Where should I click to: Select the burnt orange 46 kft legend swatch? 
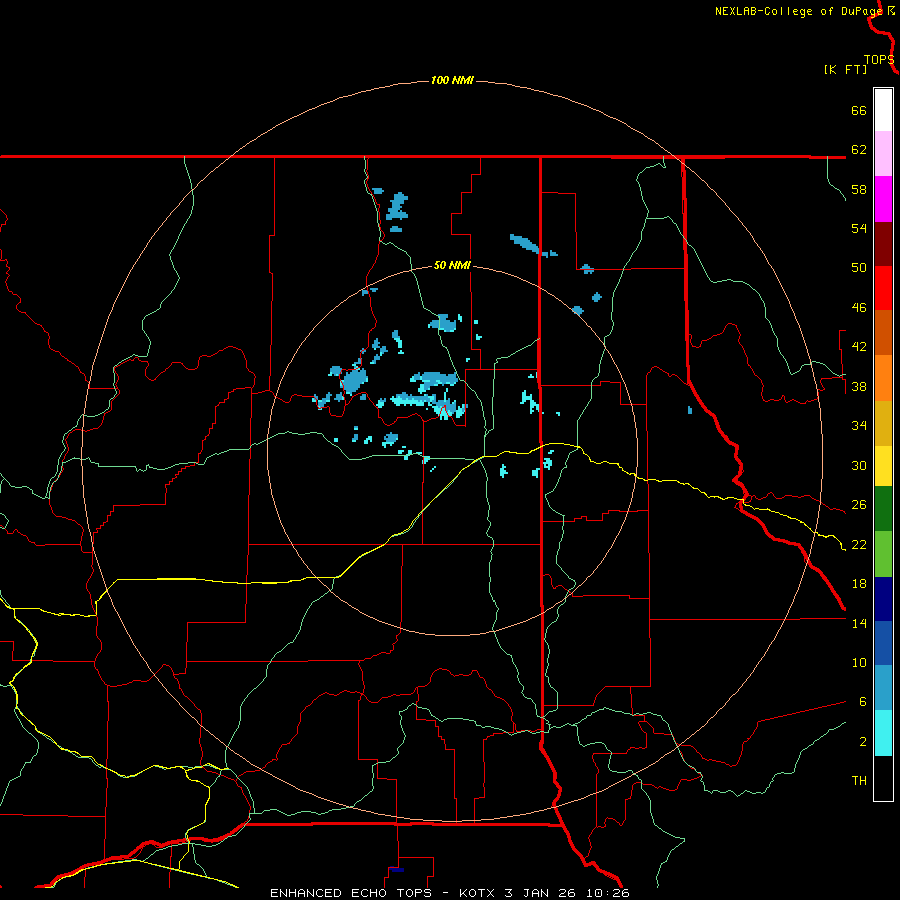pos(883,333)
